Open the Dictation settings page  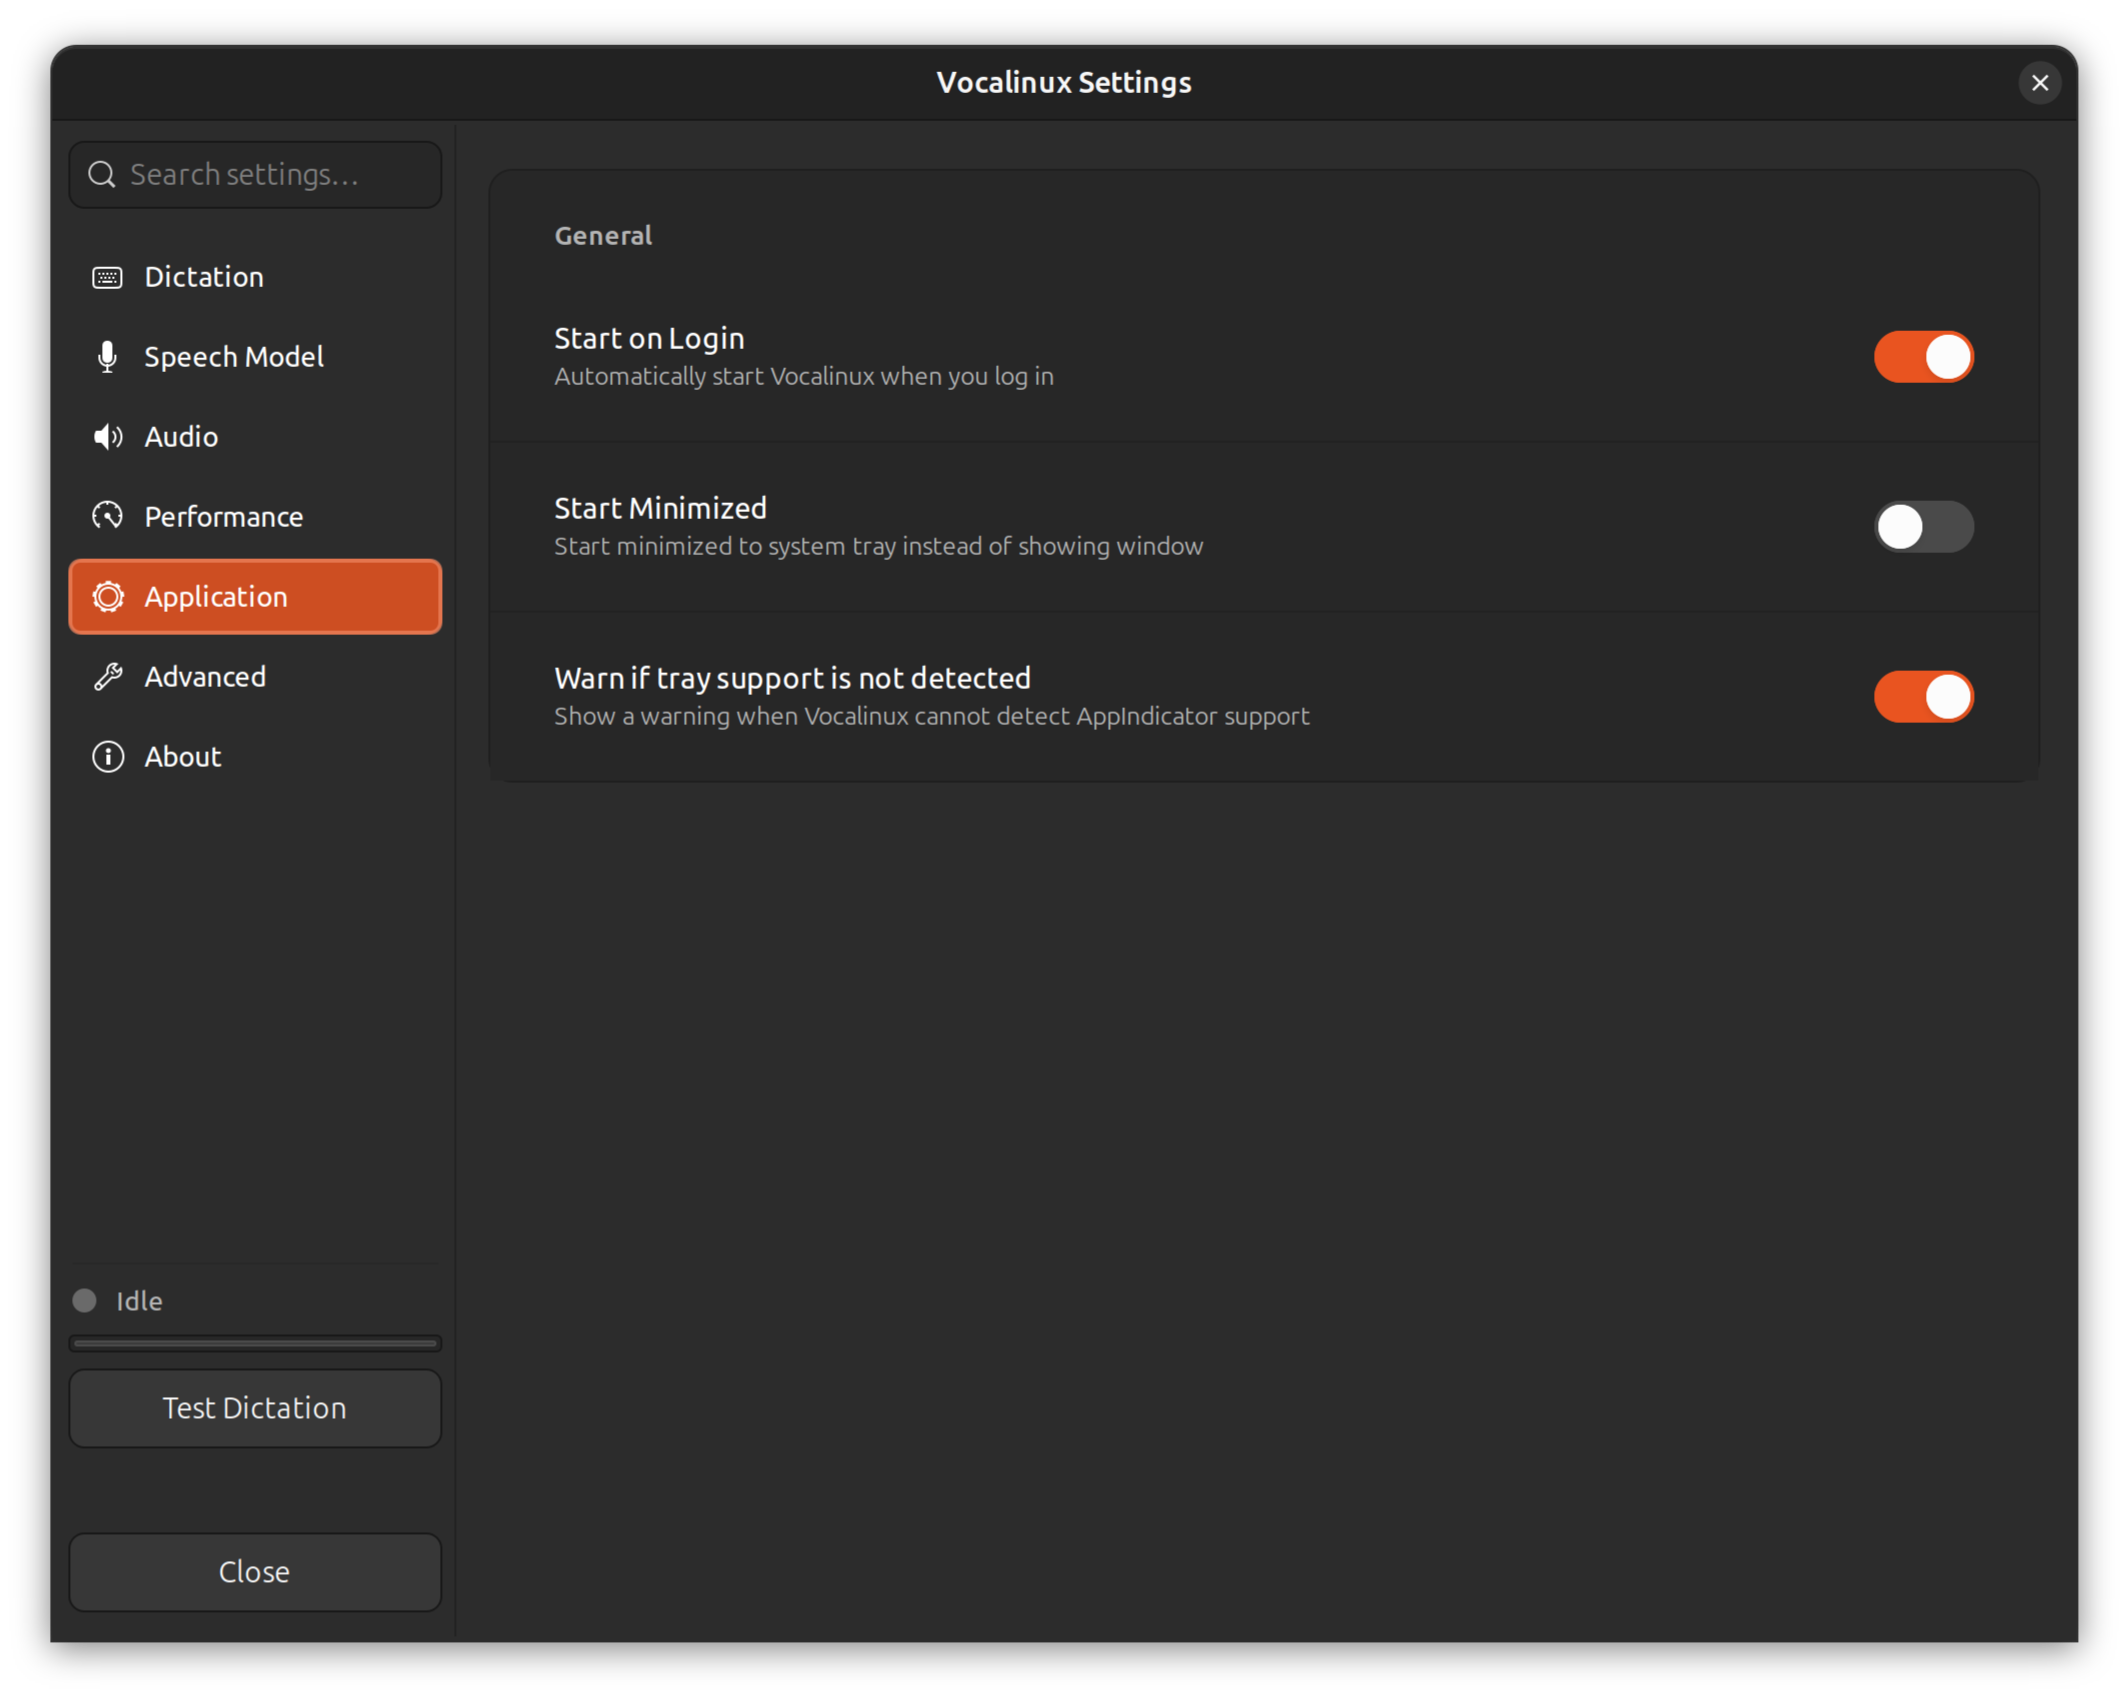pyautogui.click(x=255, y=277)
